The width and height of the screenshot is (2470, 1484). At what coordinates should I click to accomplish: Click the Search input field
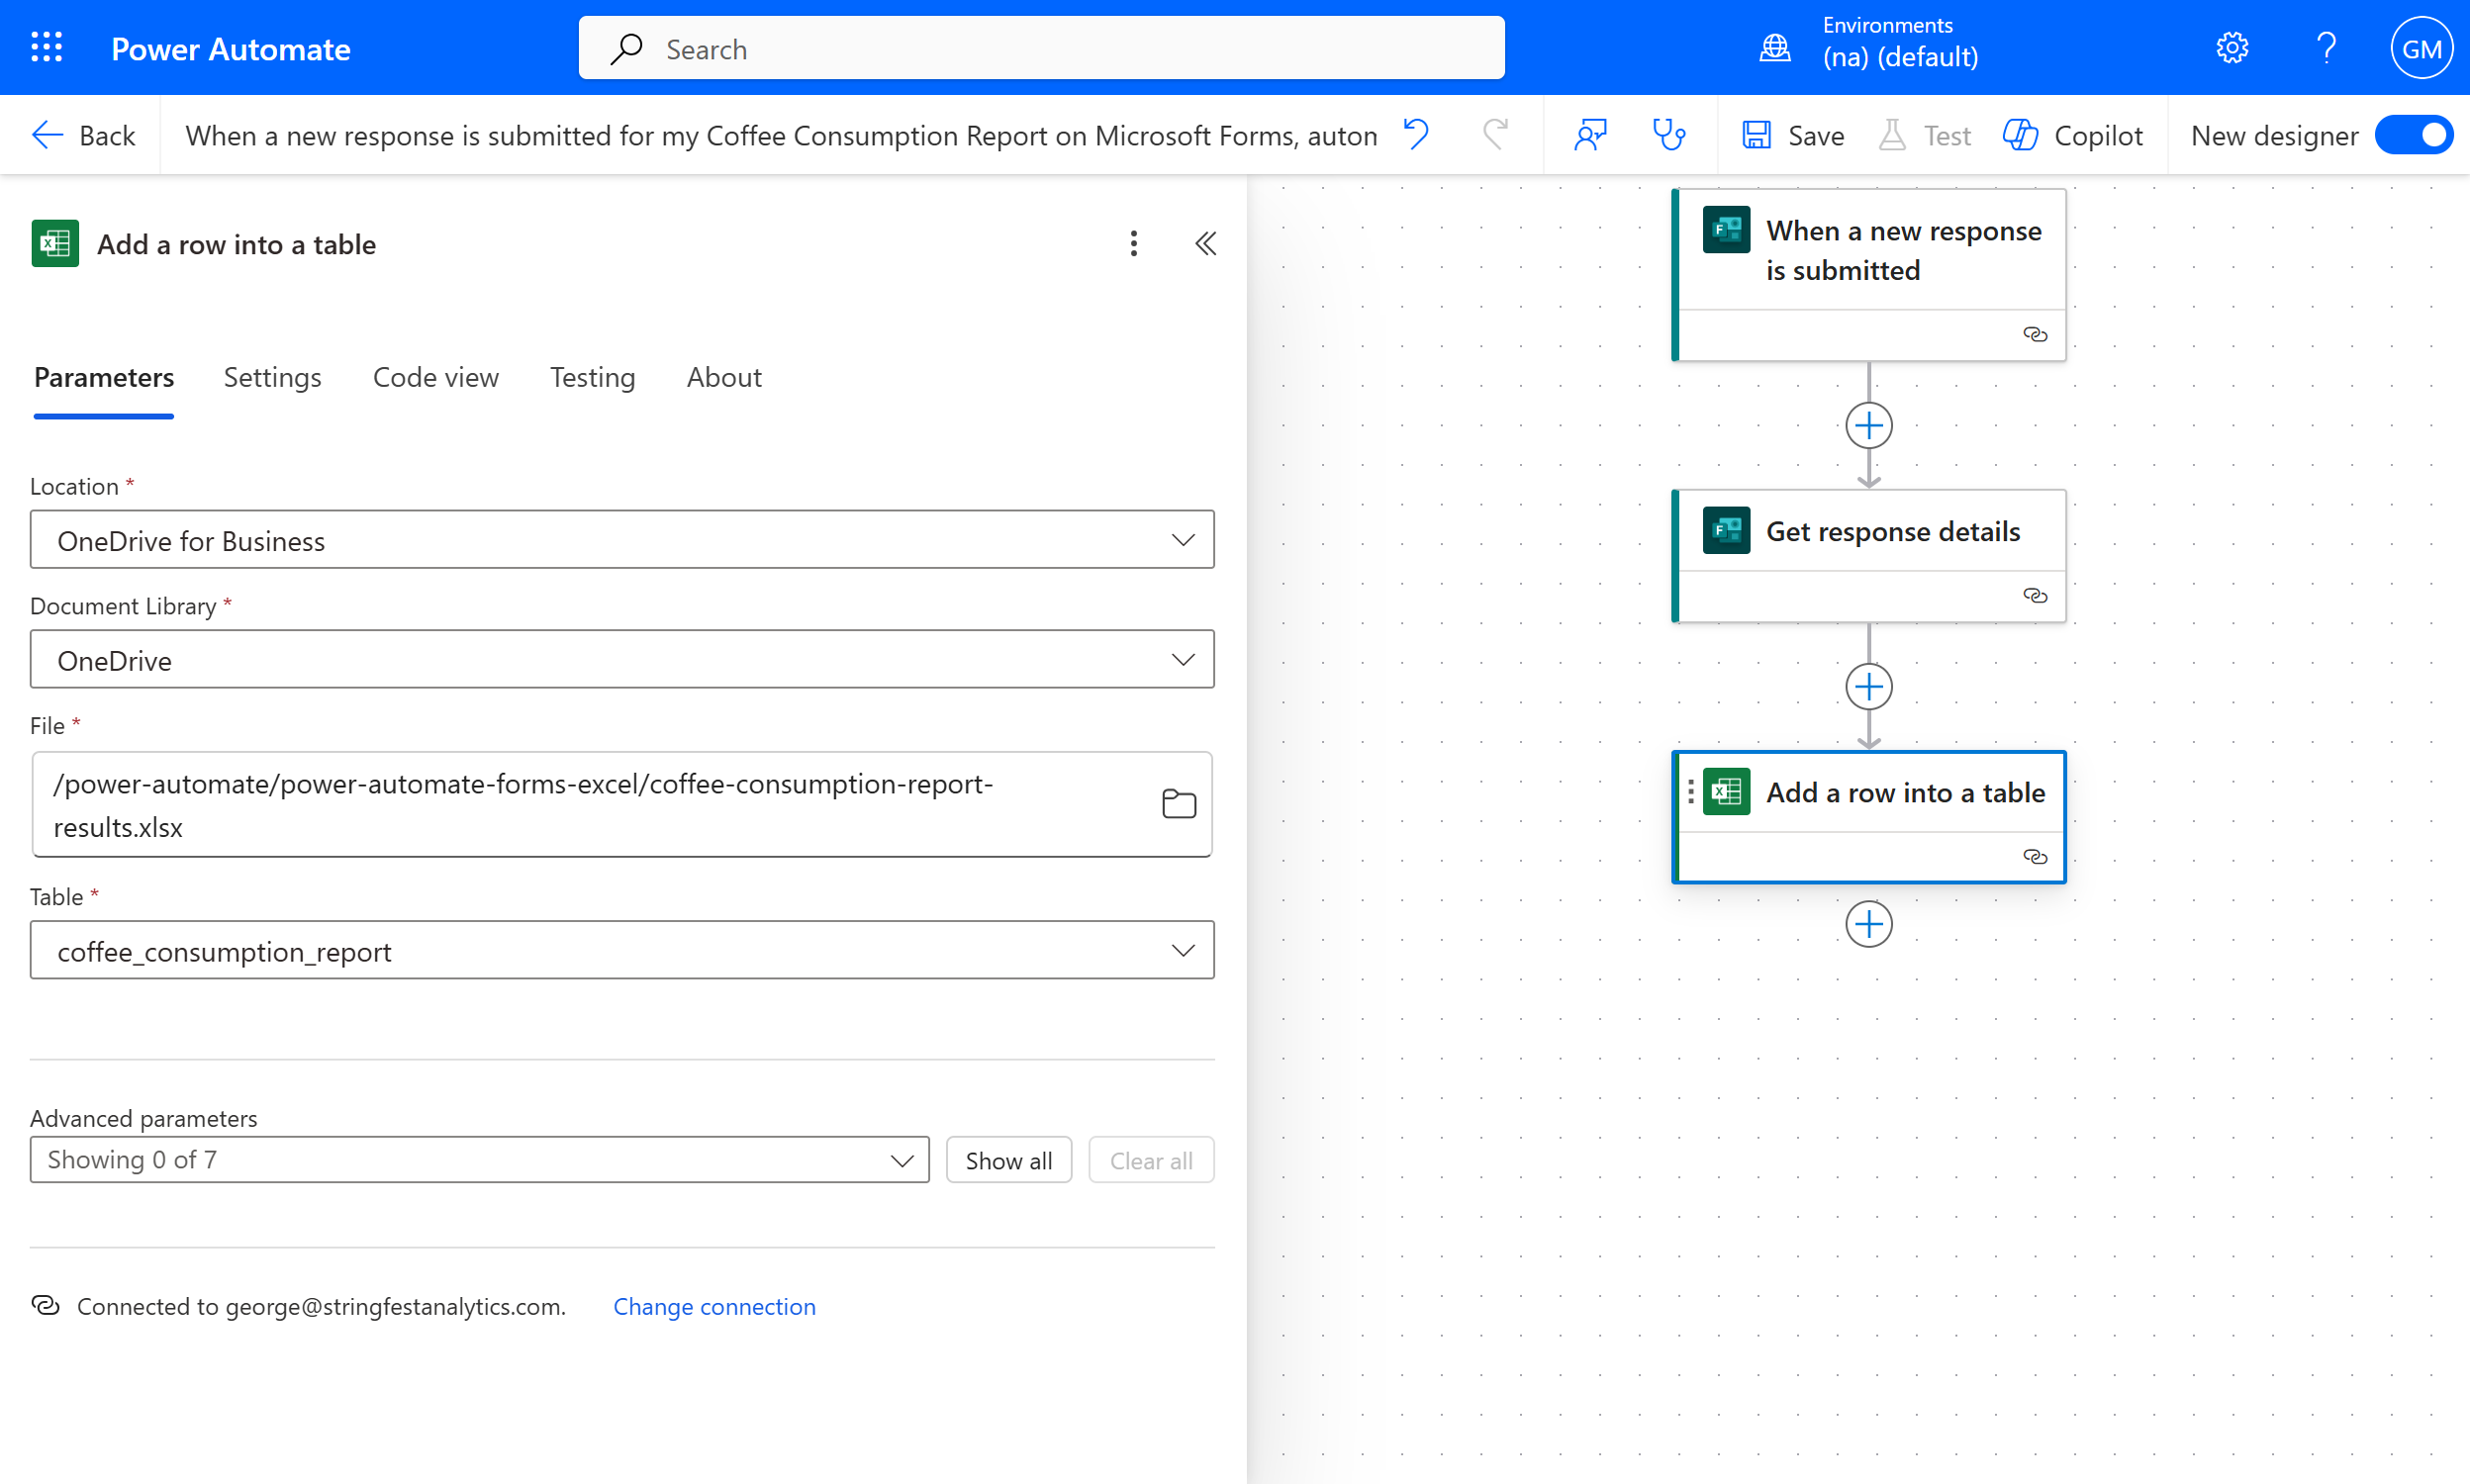tap(1040, 48)
